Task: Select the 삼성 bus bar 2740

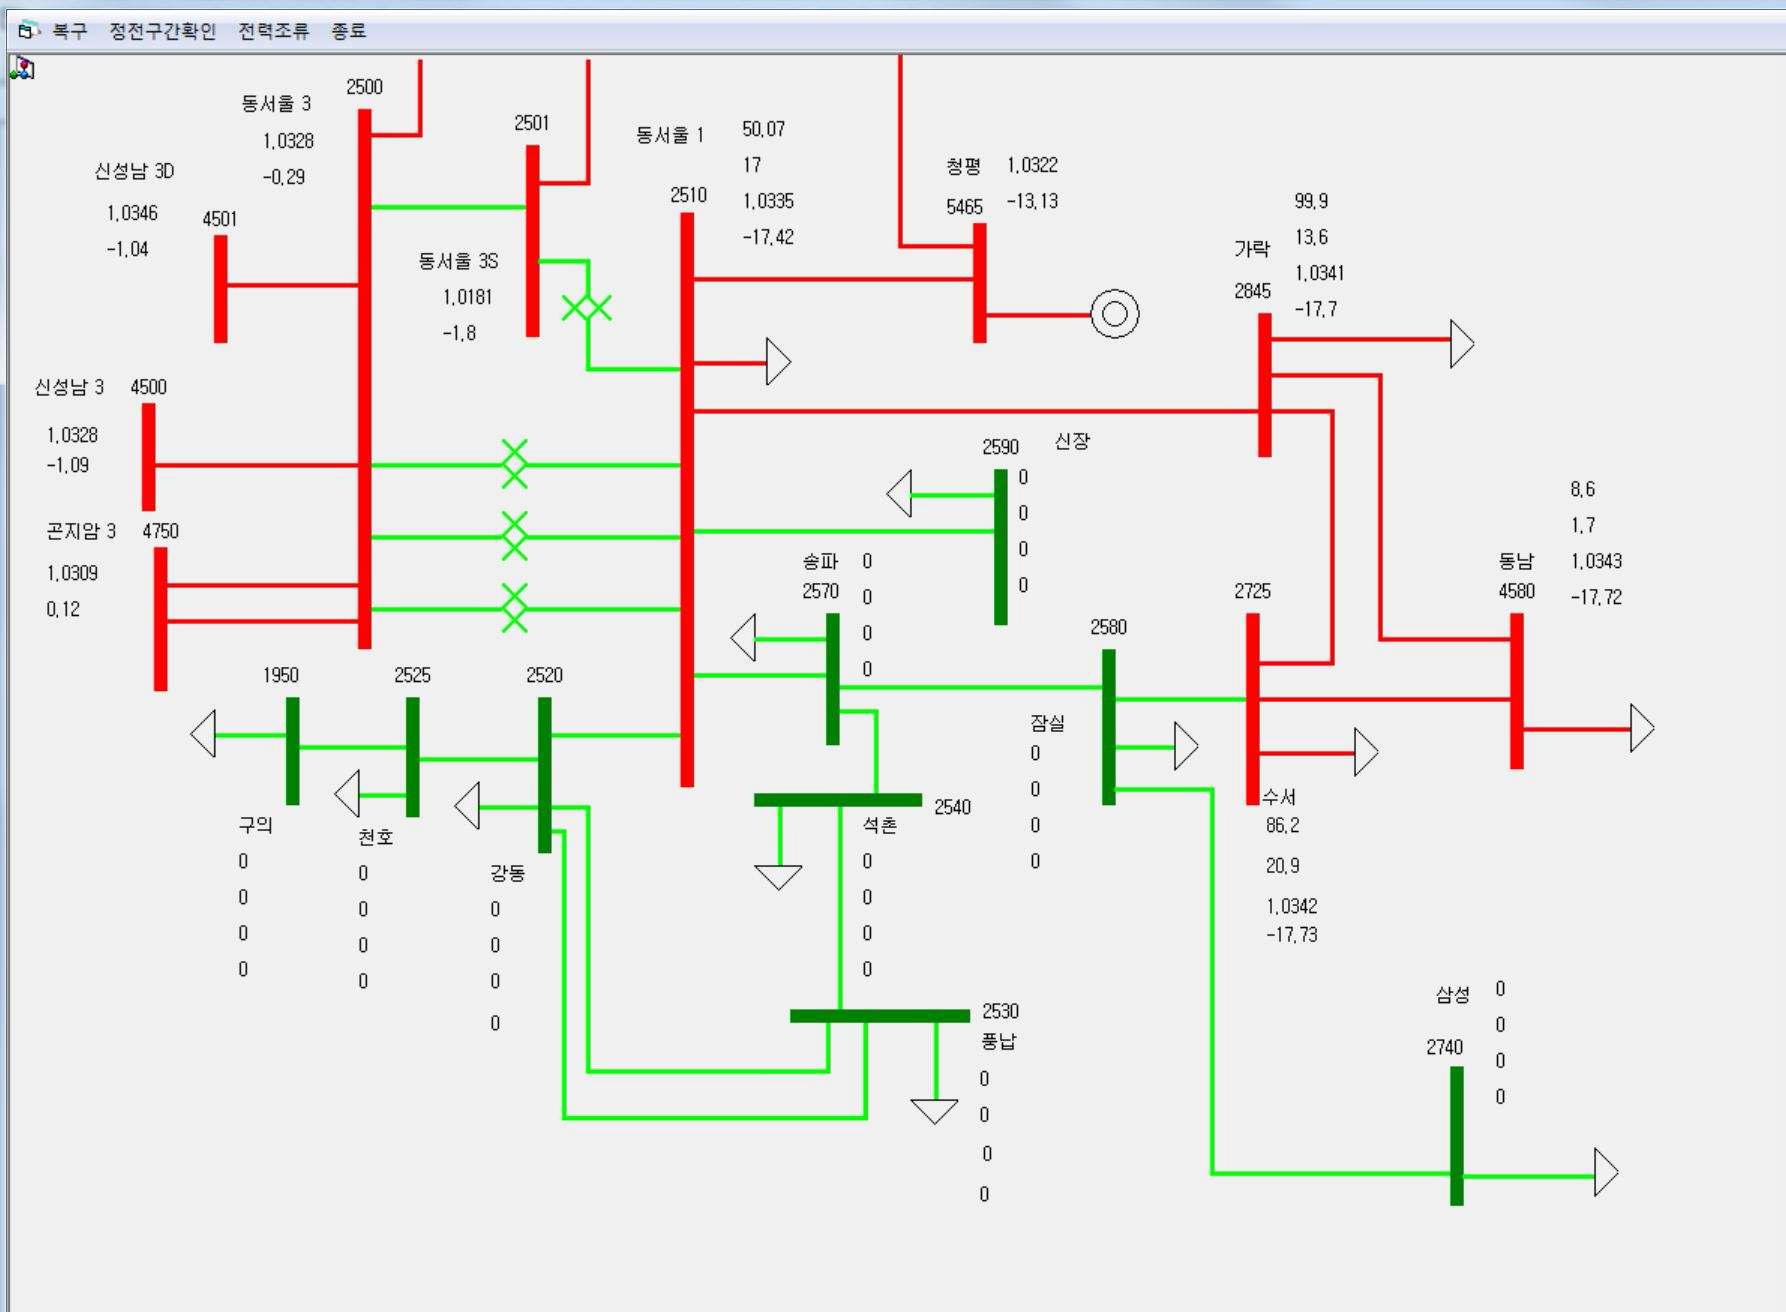Action: [x=1456, y=1136]
